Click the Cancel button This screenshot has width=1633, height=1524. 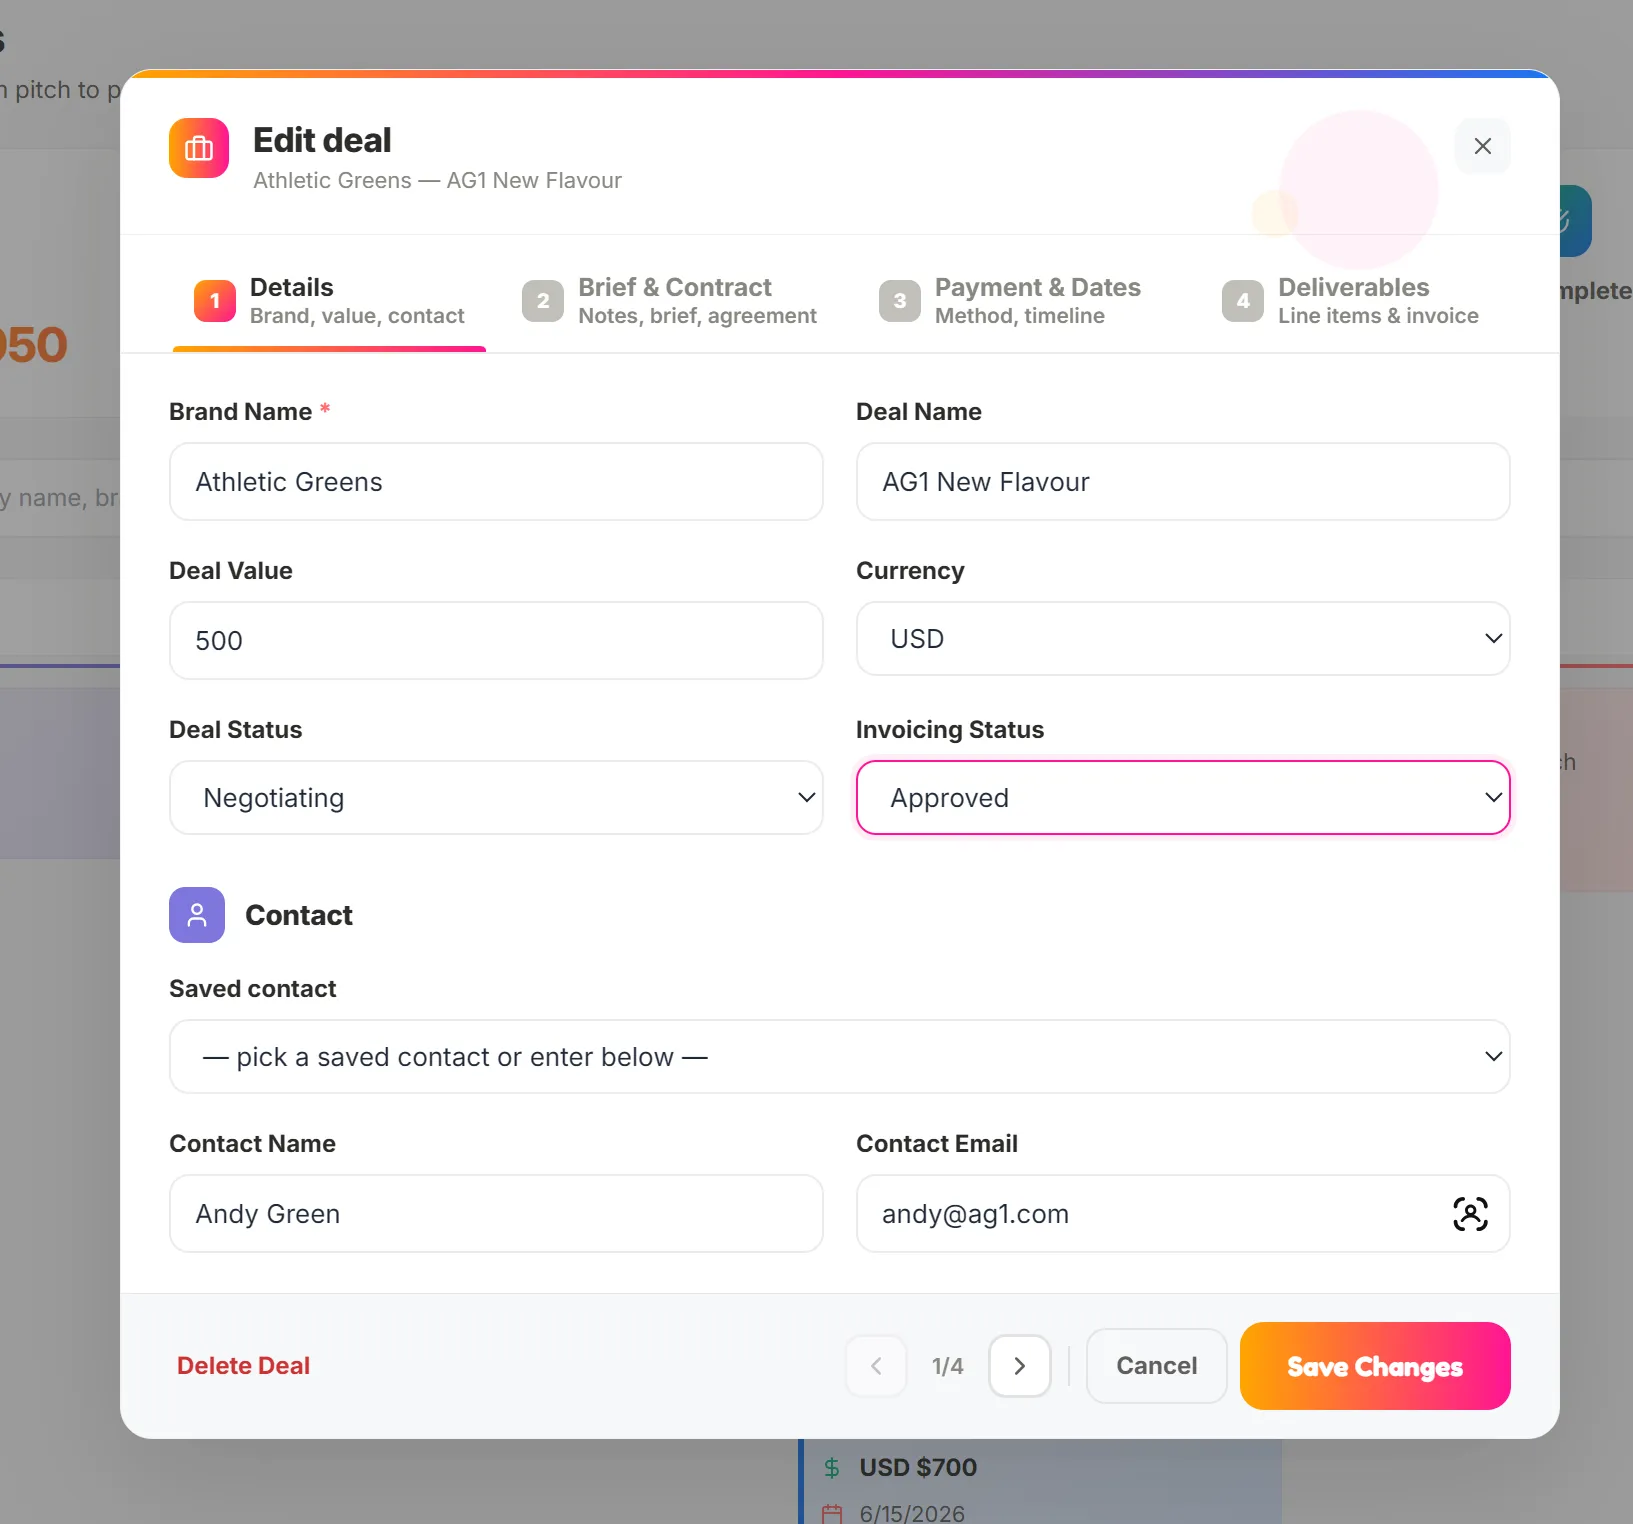(1157, 1366)
